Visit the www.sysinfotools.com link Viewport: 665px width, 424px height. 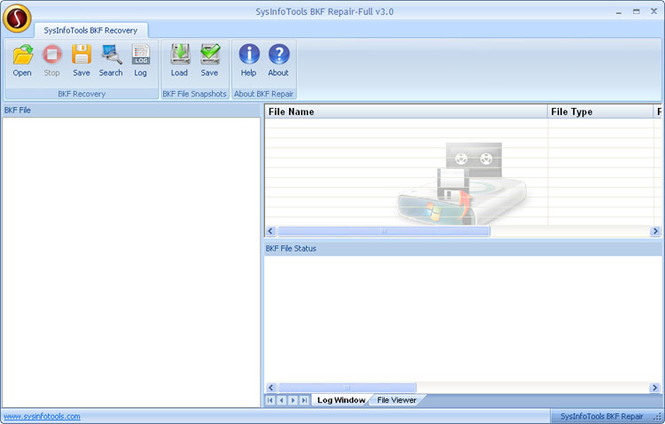click(x=42, y=416)
